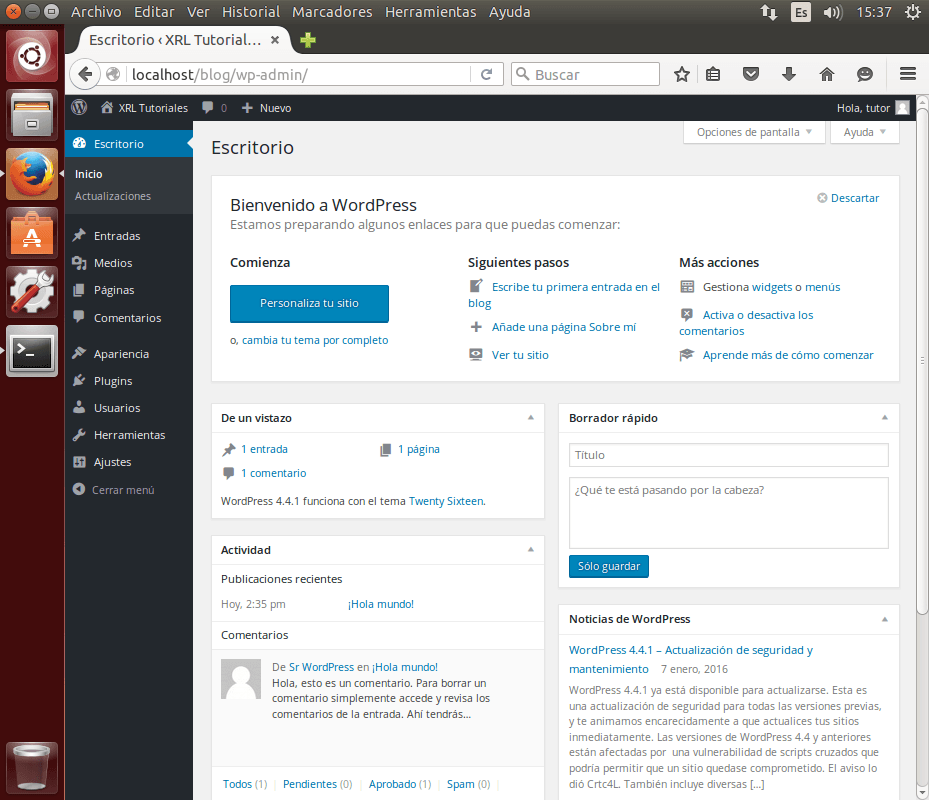Click the Buscar search box
929x800 pixels.
click(x=585, y=74)
